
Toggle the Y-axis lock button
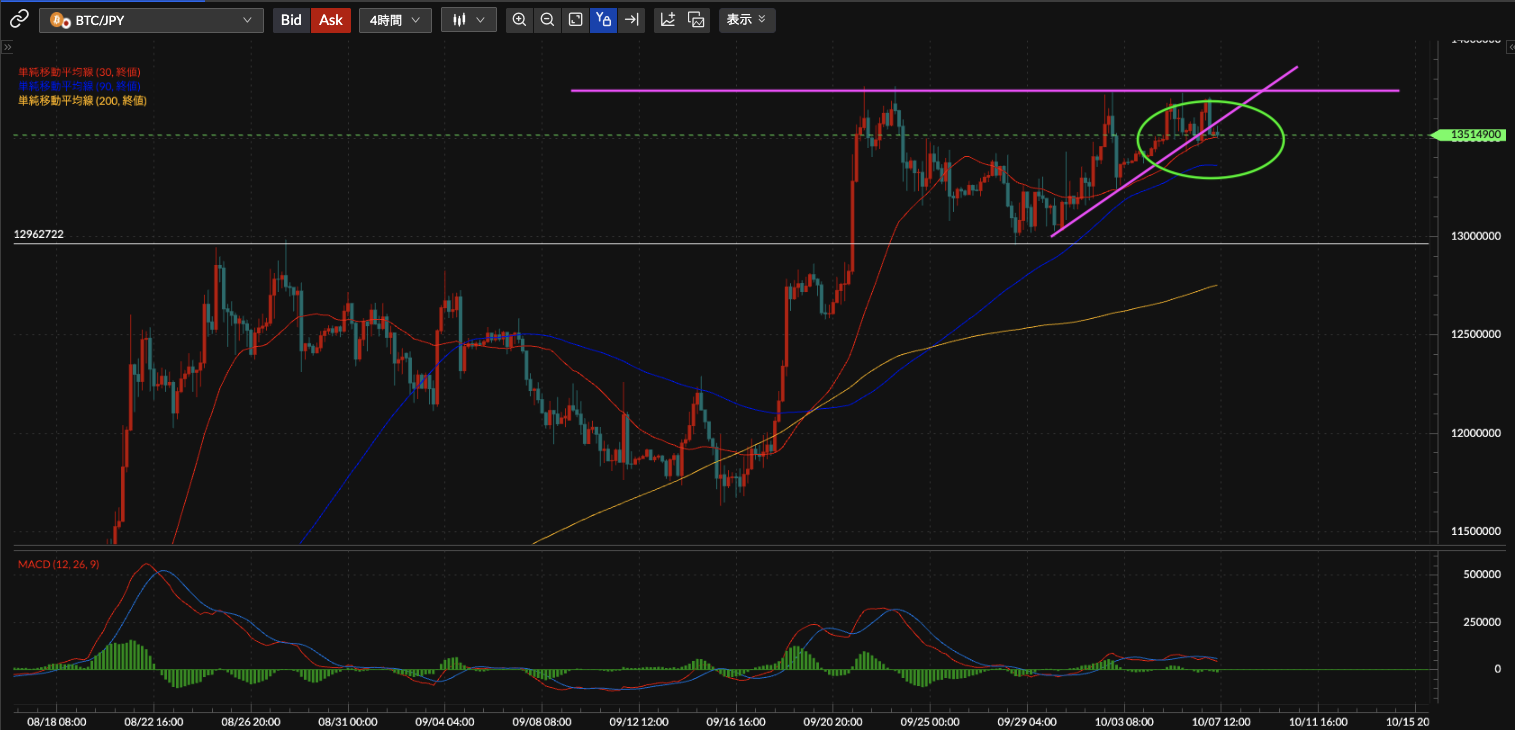click(603, 20)
